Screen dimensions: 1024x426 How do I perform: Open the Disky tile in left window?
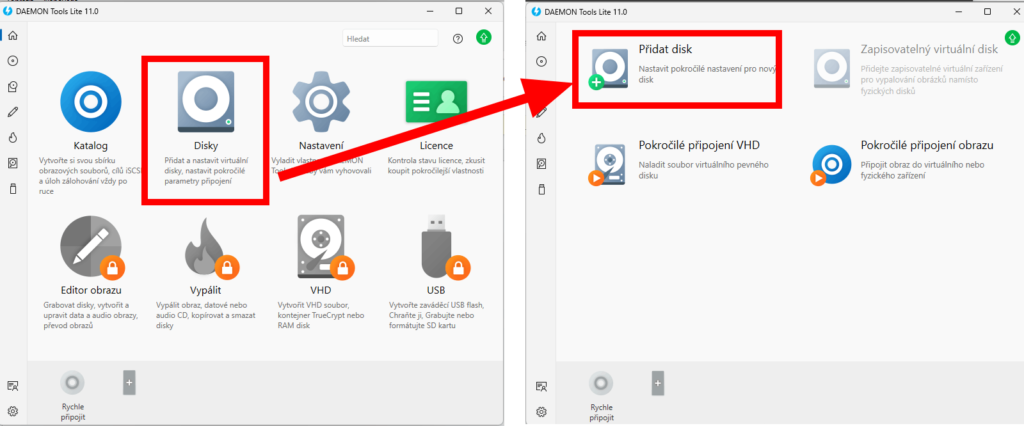point(204,130)
